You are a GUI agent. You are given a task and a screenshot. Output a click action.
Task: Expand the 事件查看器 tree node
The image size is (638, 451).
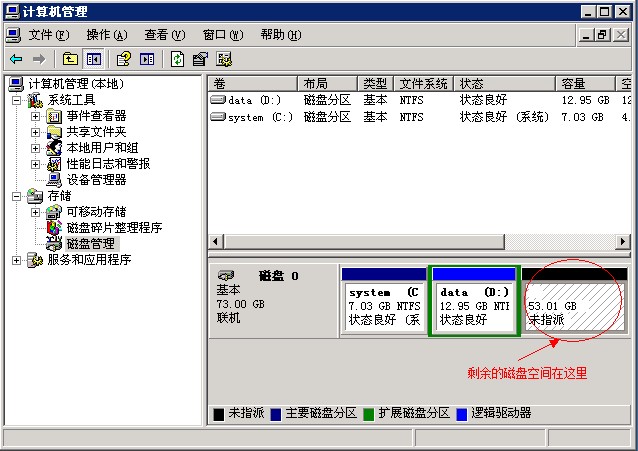point(36,116)
